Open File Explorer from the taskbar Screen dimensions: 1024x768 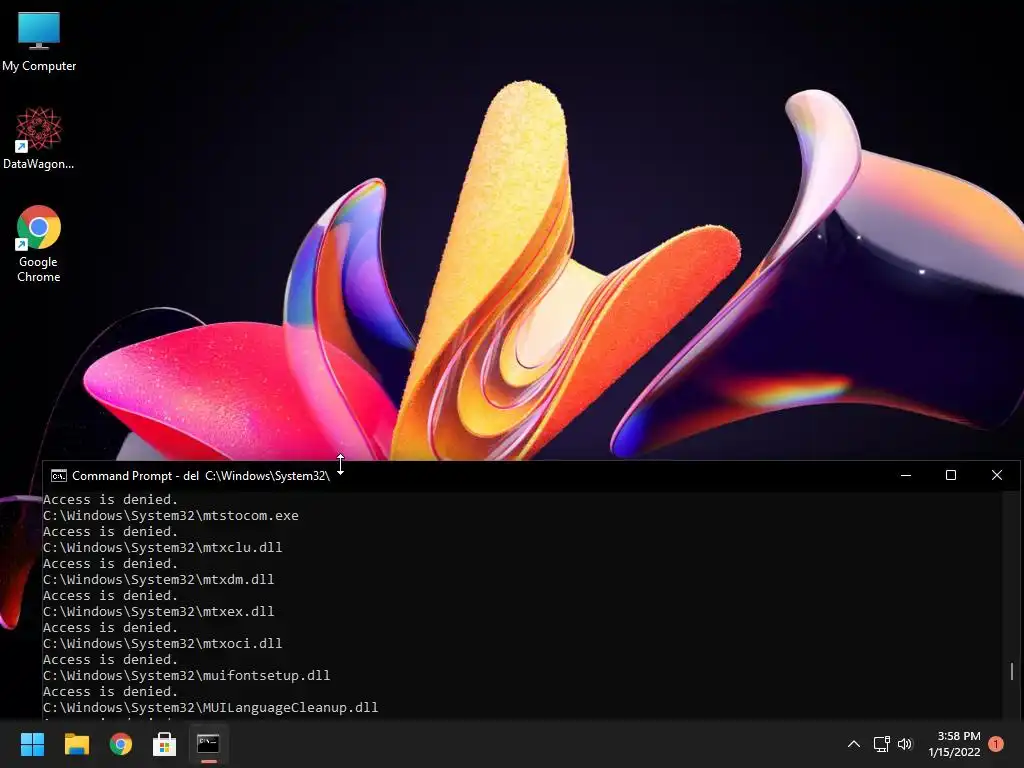(x=76, y=744)
